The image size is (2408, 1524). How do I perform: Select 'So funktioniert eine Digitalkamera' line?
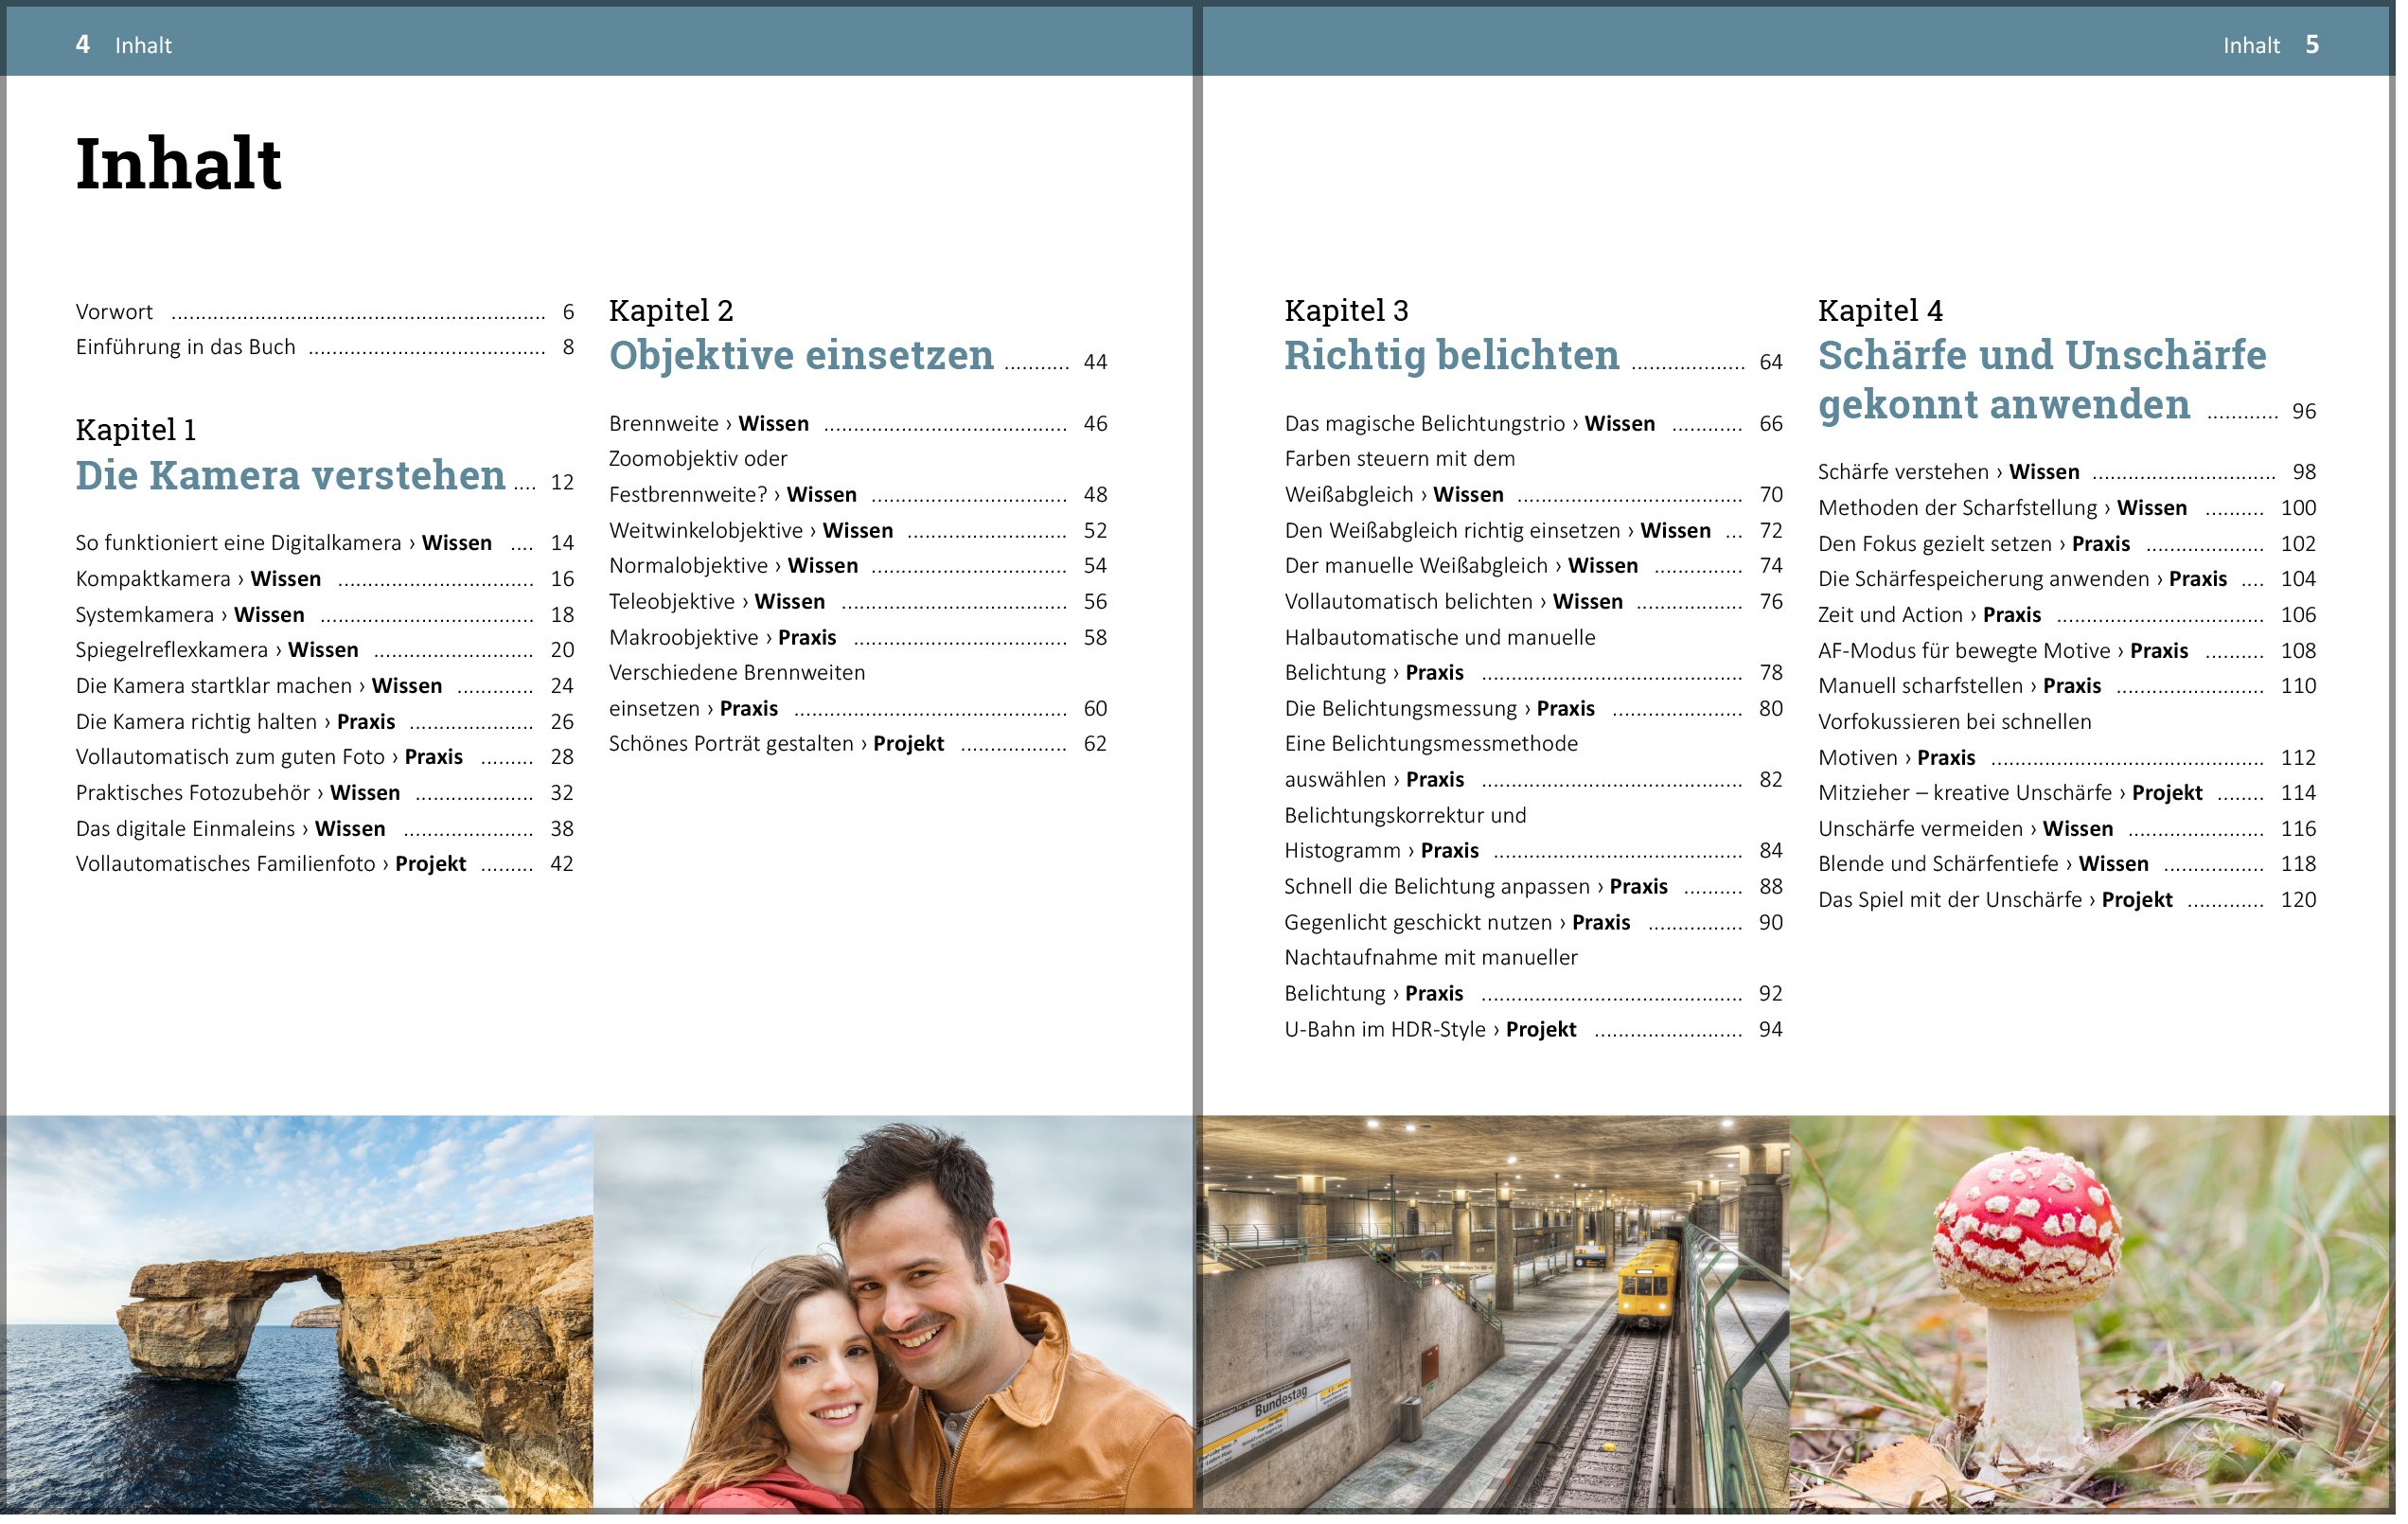coord(325,543)
